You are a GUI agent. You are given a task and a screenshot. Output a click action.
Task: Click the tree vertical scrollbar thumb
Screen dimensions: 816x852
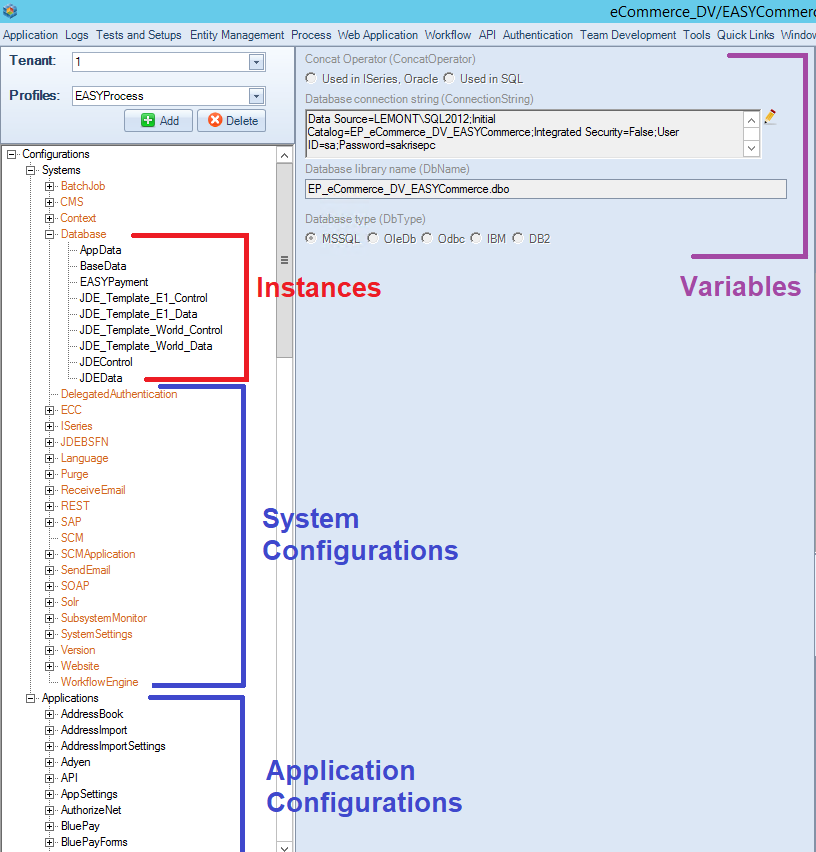[284, 260]
